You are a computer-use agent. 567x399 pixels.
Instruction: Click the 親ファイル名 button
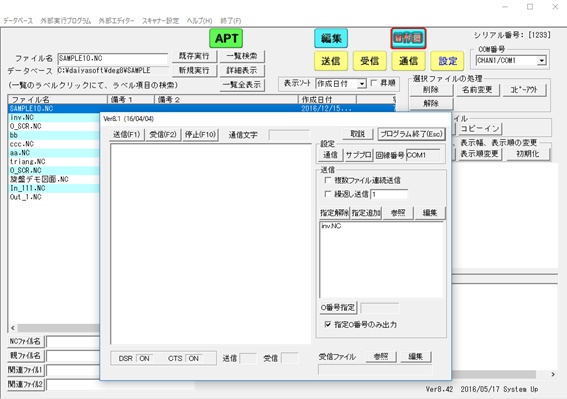pyautogui.click(x=25, y=355)
